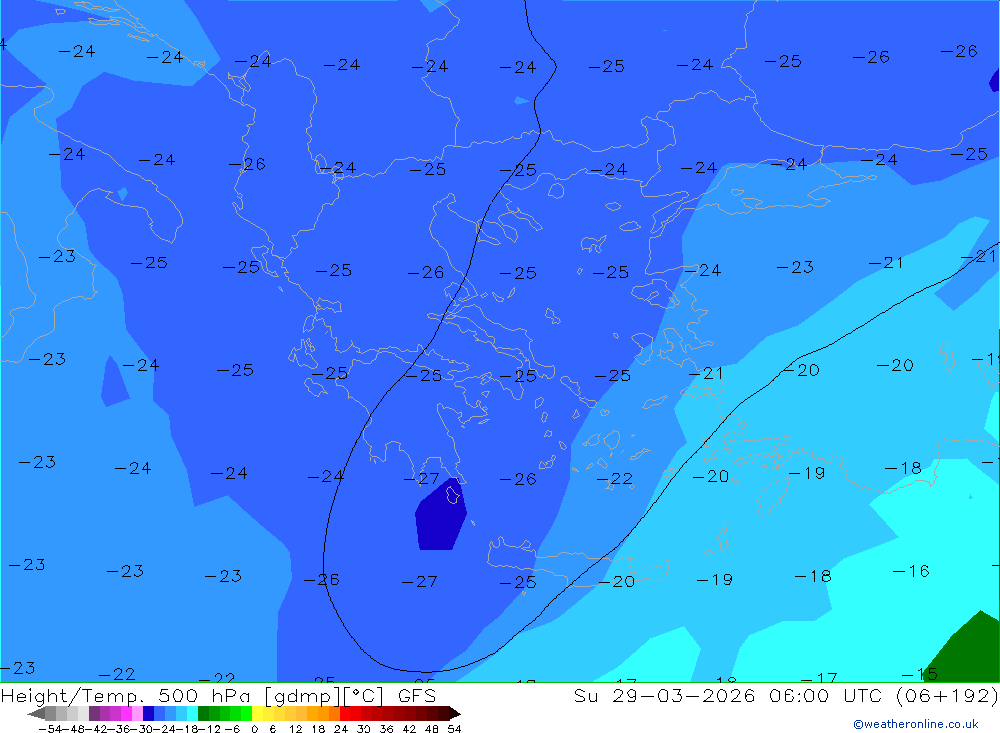Click the '0' color scale label
Viewport: 1000px width, 733px height.
[x=254, y=729]
